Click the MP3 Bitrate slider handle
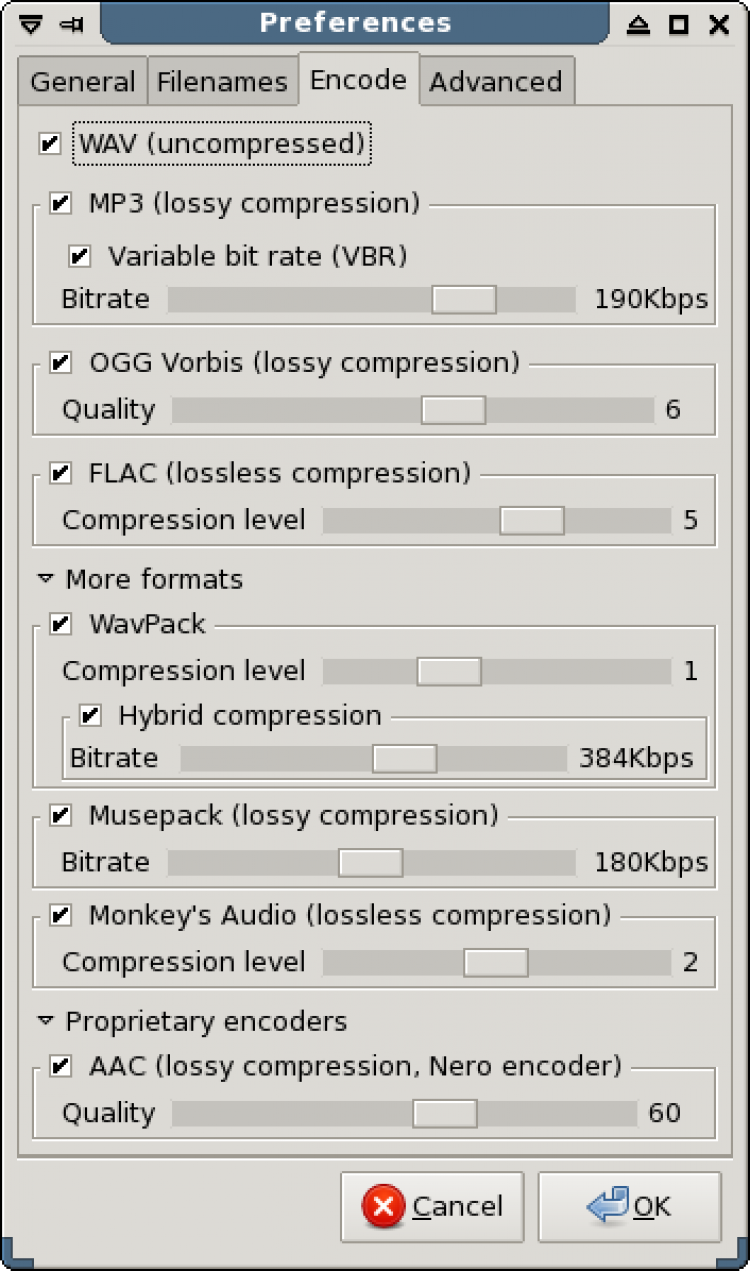 coord(464,299)
